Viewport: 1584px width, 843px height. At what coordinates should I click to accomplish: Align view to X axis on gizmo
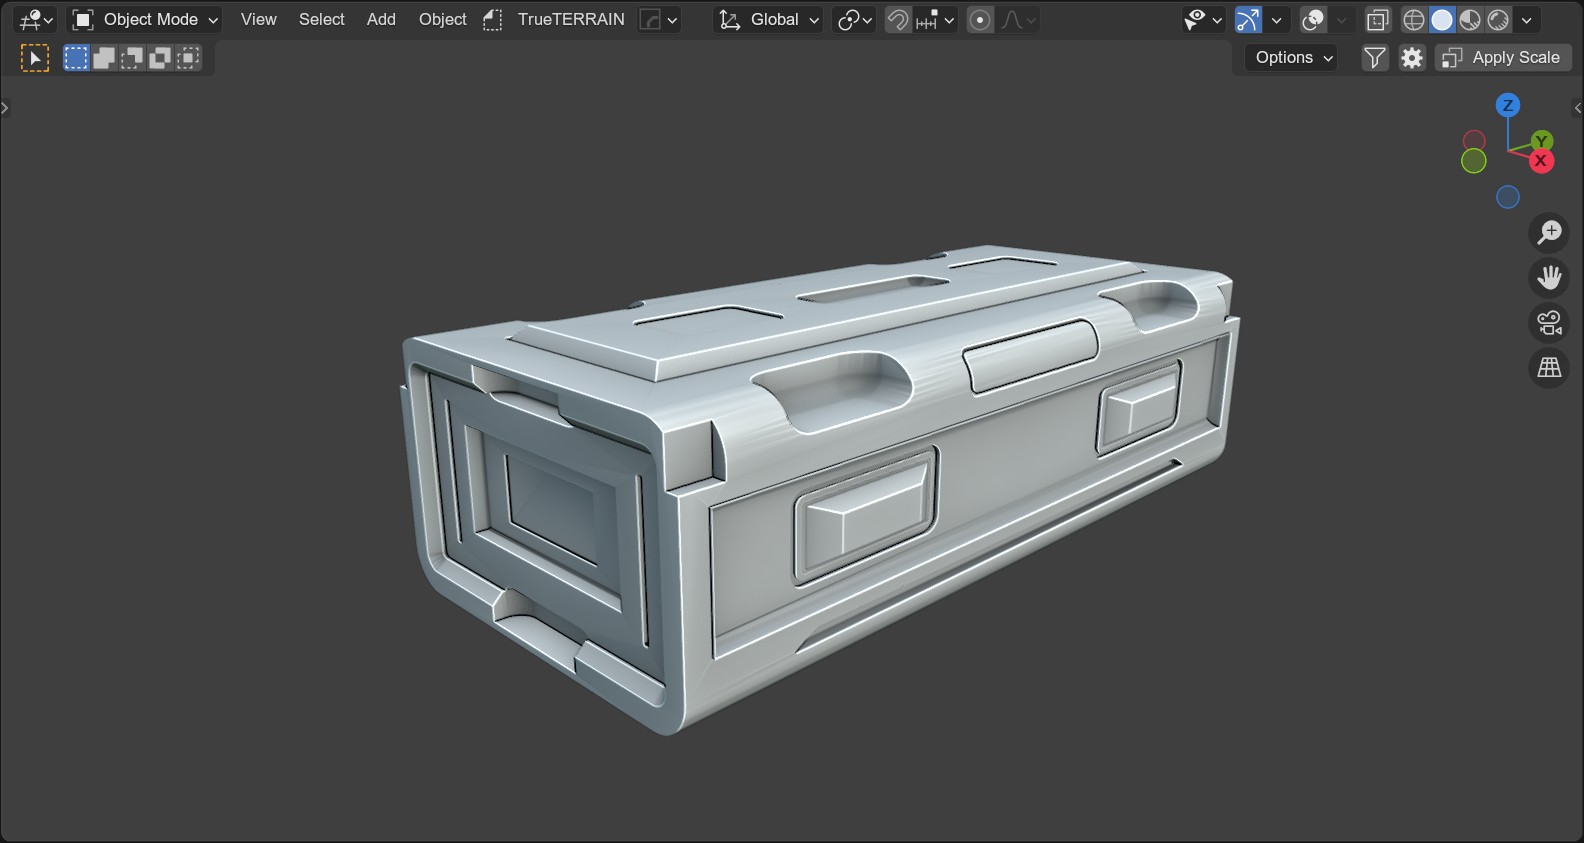click(x=1542, y=160)
